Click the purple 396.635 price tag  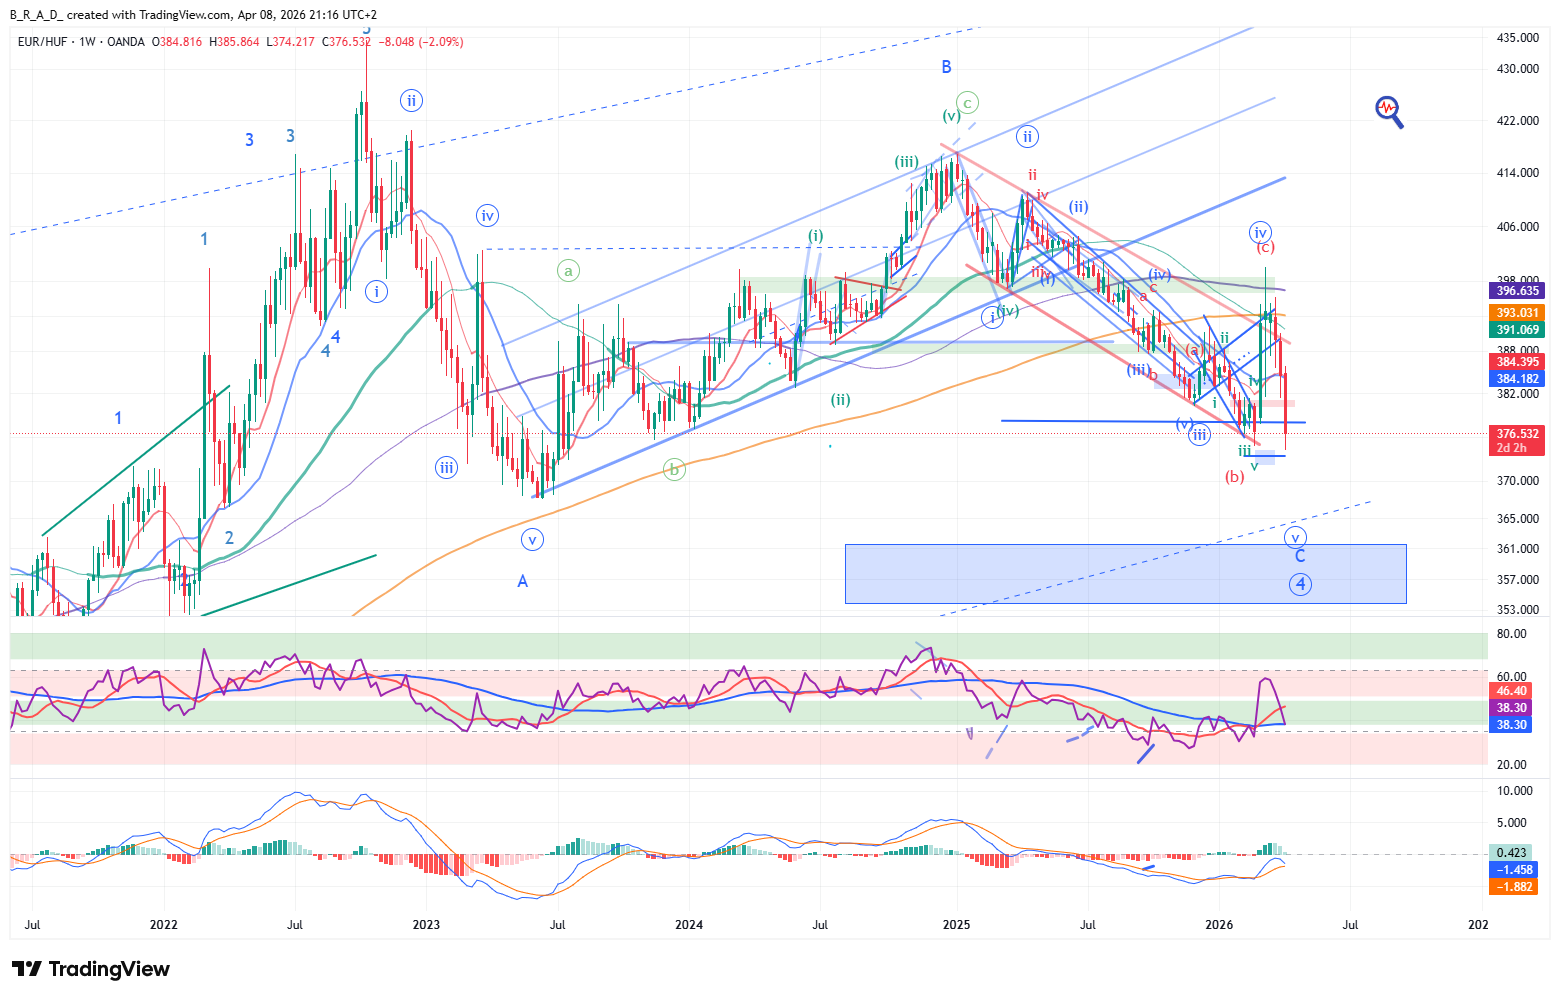click(x=1517, y=291)
